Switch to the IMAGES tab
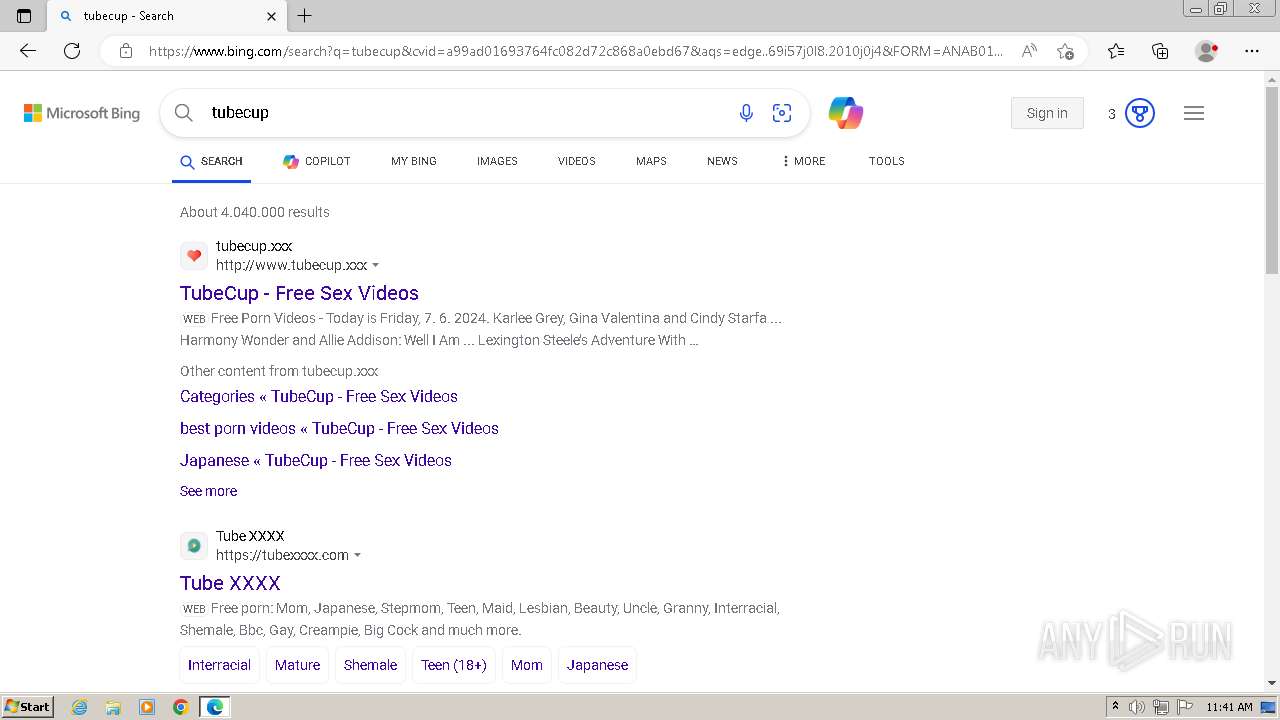This screenshot has width=1280, height=720. (x=497, y=161)
